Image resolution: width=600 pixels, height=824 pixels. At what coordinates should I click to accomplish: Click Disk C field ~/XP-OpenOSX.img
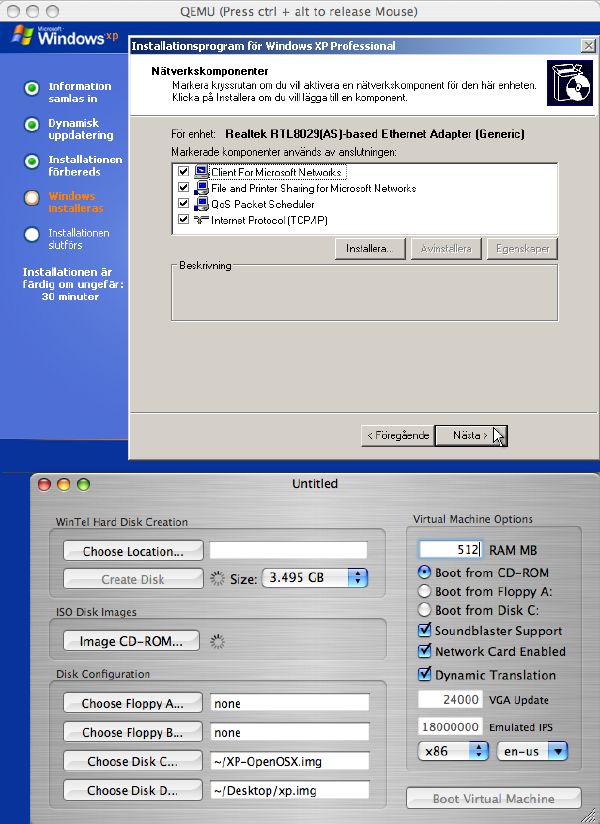point(290,761)
